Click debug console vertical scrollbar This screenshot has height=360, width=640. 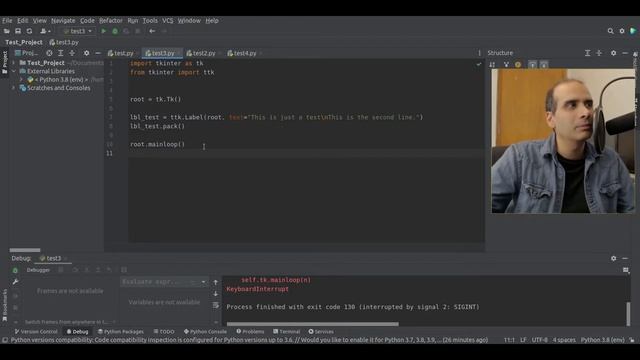tap(628, 313)
